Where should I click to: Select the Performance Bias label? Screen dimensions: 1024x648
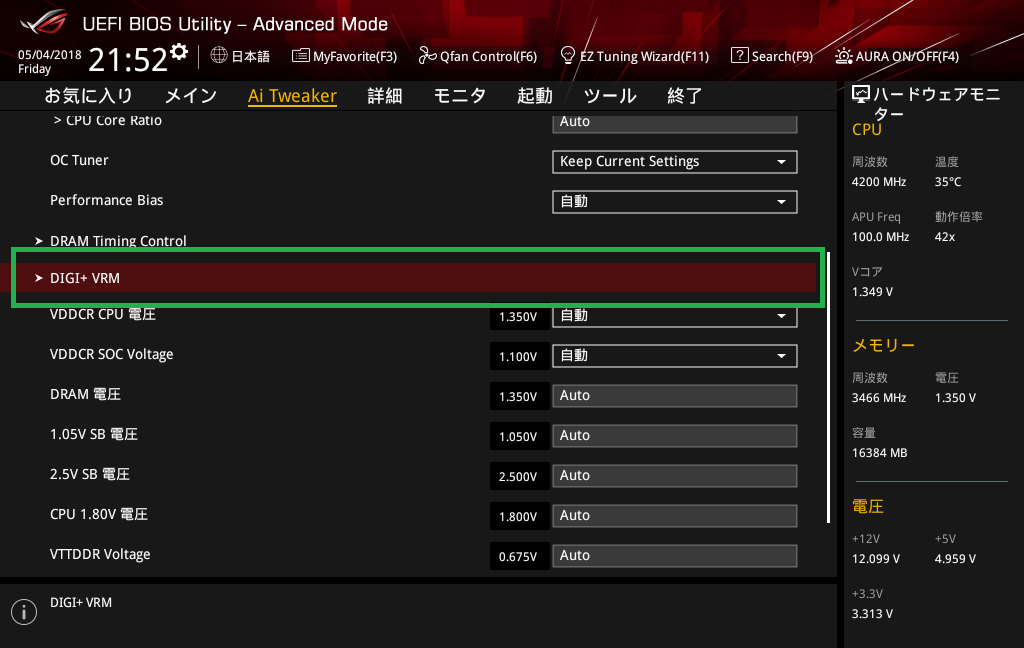106,200
